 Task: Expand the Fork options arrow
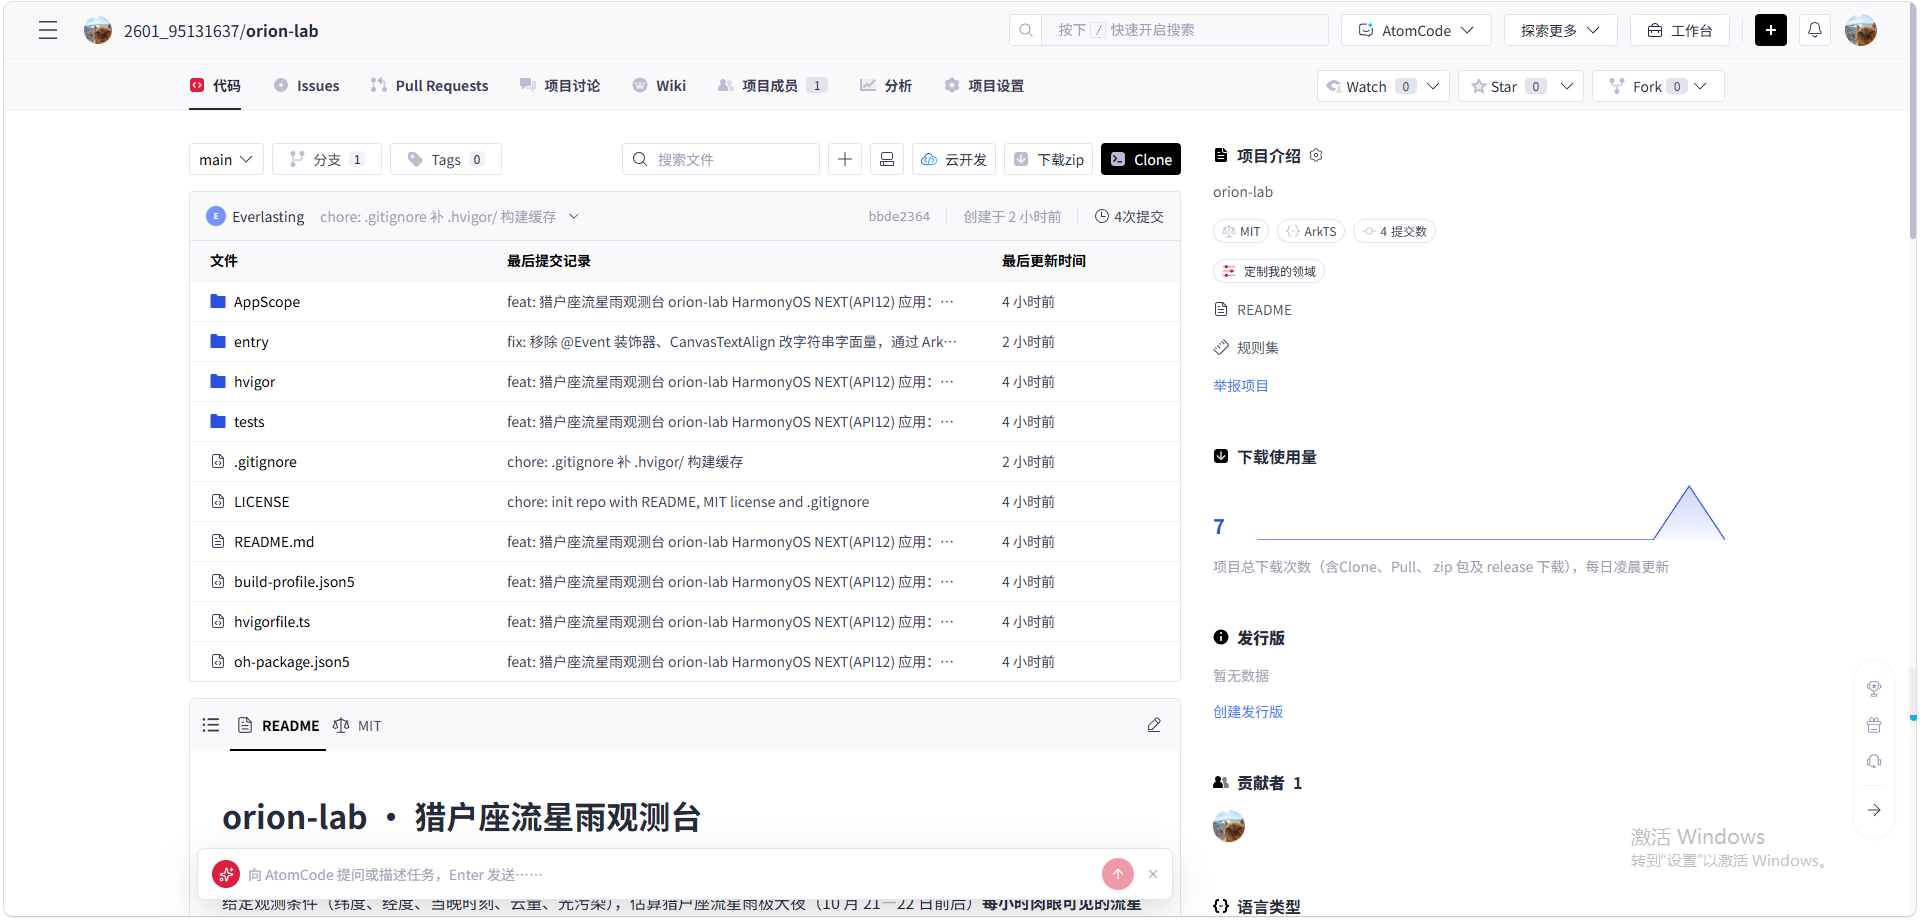tap(1700, 86)
